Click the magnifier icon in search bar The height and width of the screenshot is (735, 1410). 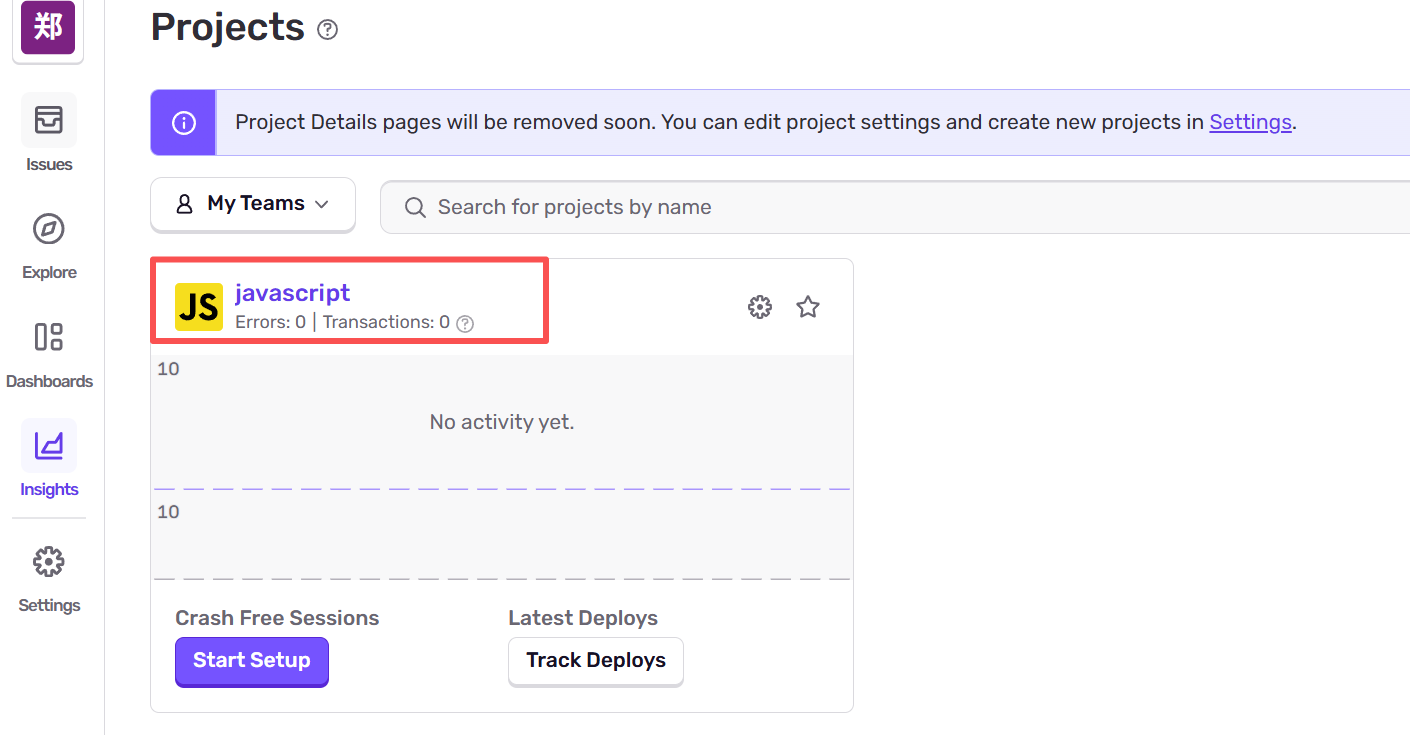[x=414, y=207]
